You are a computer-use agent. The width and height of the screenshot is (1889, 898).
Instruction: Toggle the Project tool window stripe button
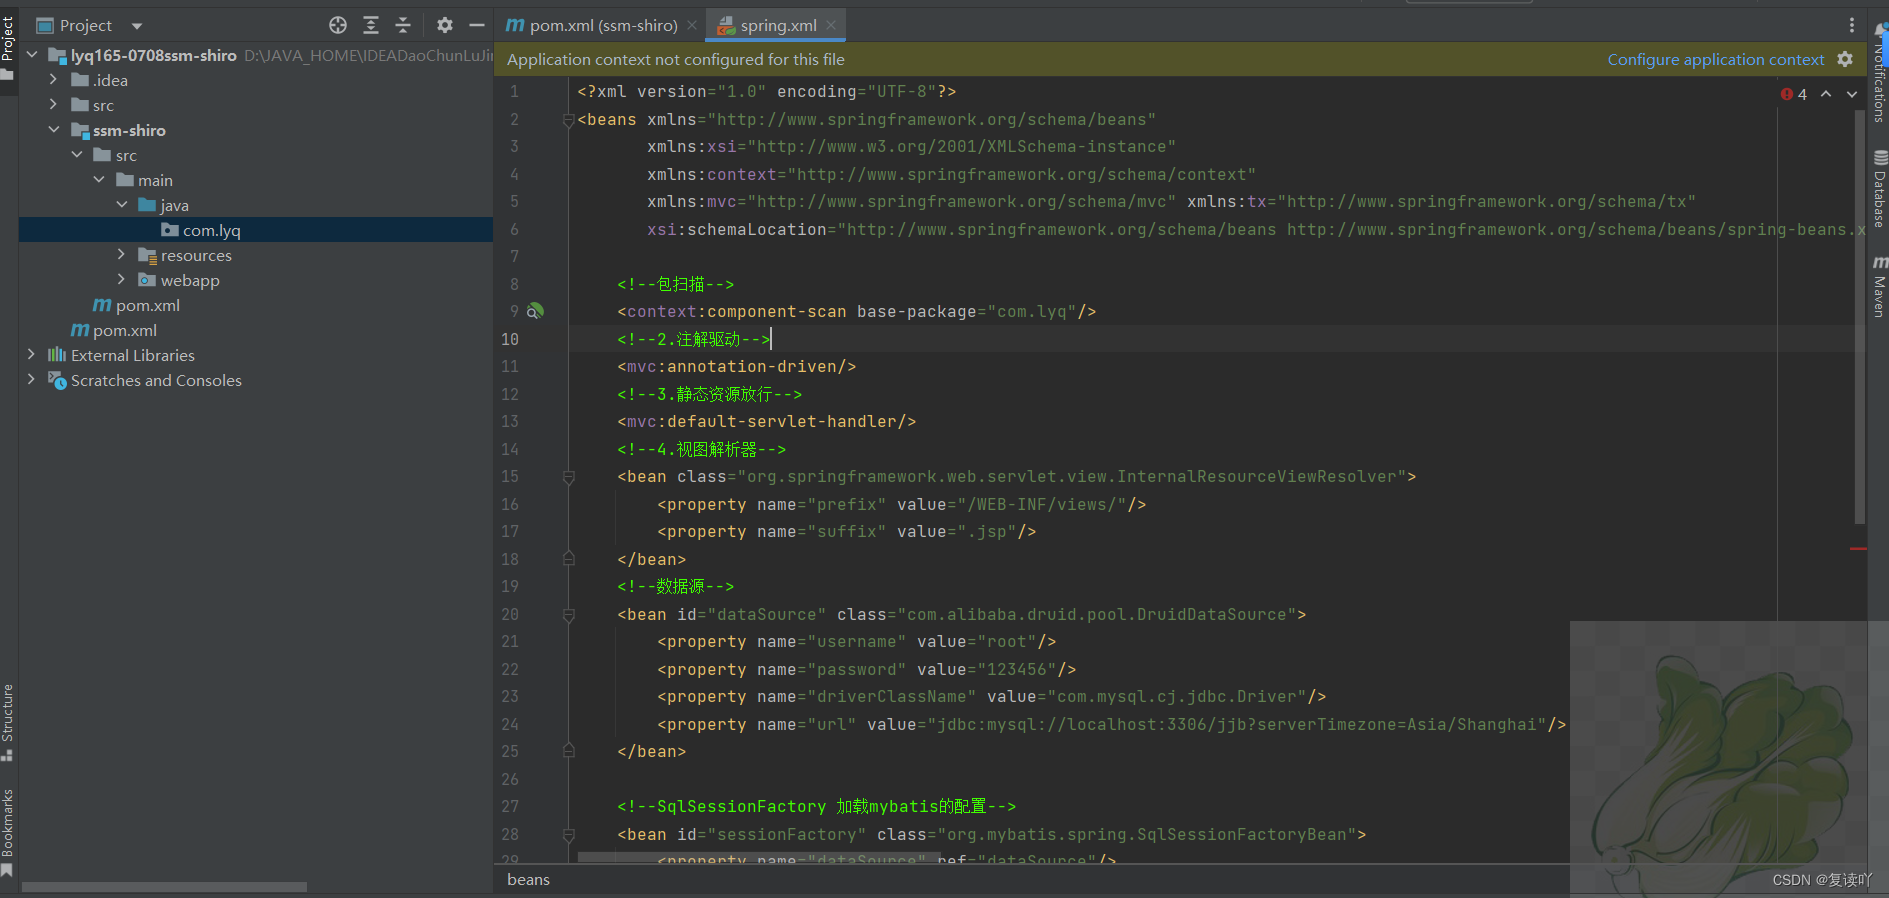pos(8,48)
